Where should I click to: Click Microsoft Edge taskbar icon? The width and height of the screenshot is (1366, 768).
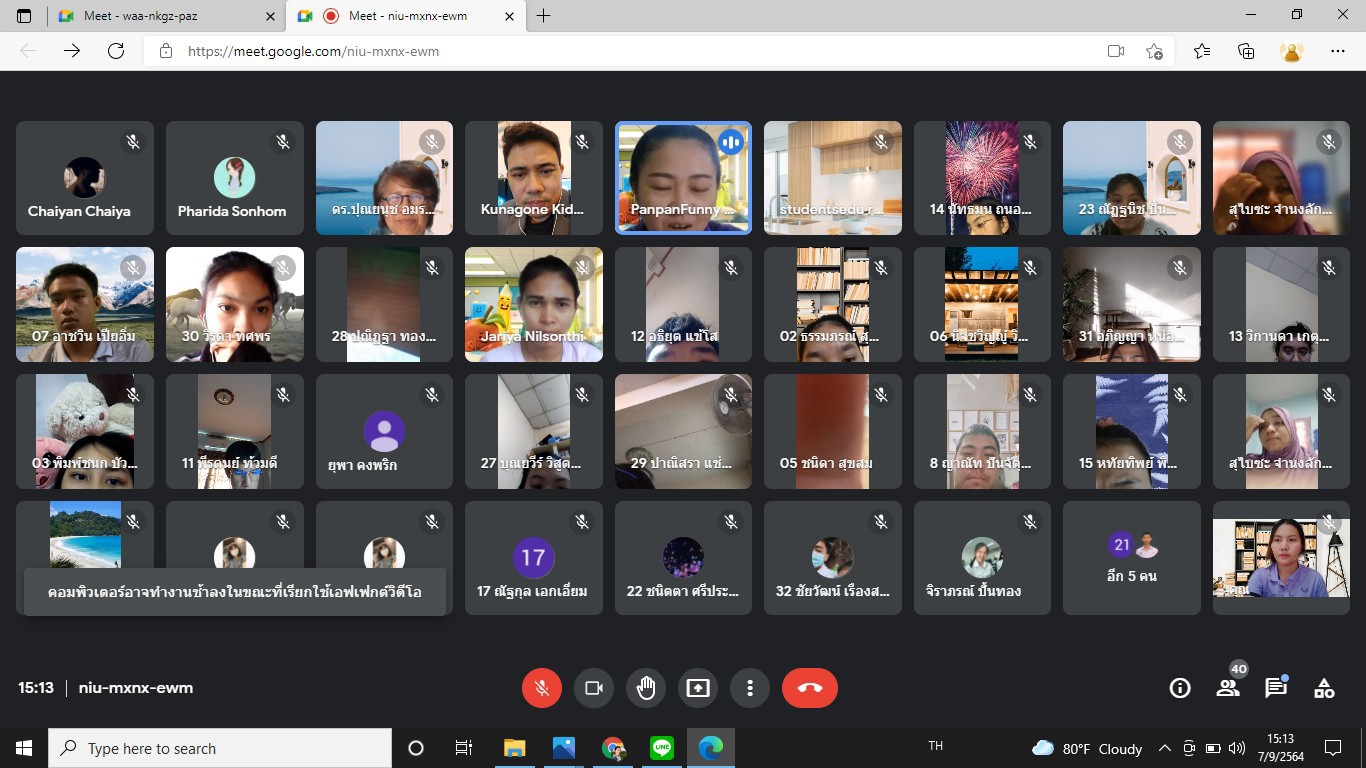point(711,748)
